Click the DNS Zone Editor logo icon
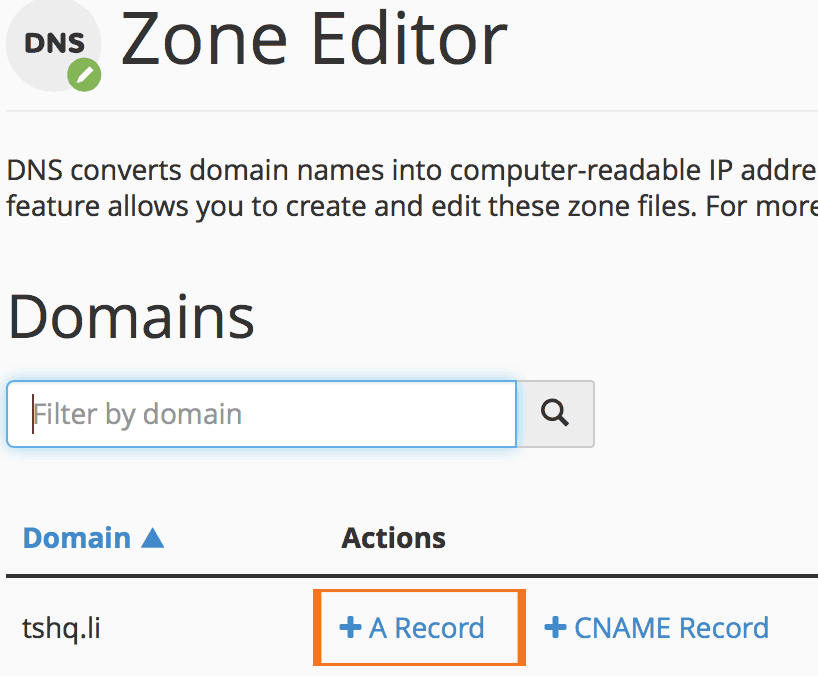 (54, 44)
